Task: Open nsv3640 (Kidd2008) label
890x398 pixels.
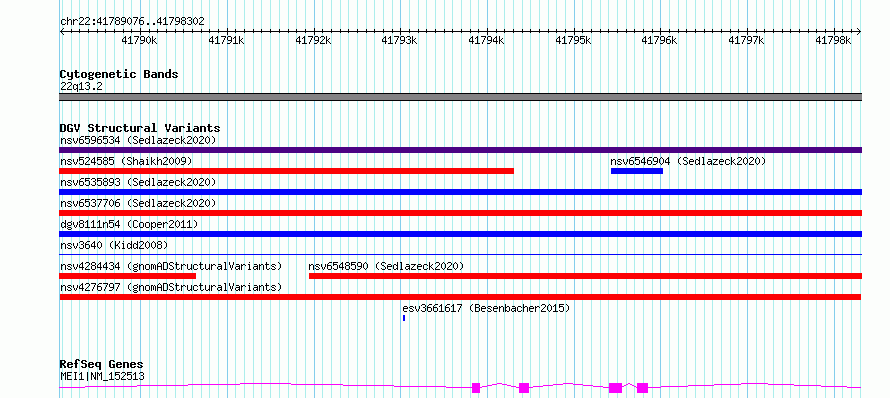Action: pyautogui.click(x=114, y=245)
